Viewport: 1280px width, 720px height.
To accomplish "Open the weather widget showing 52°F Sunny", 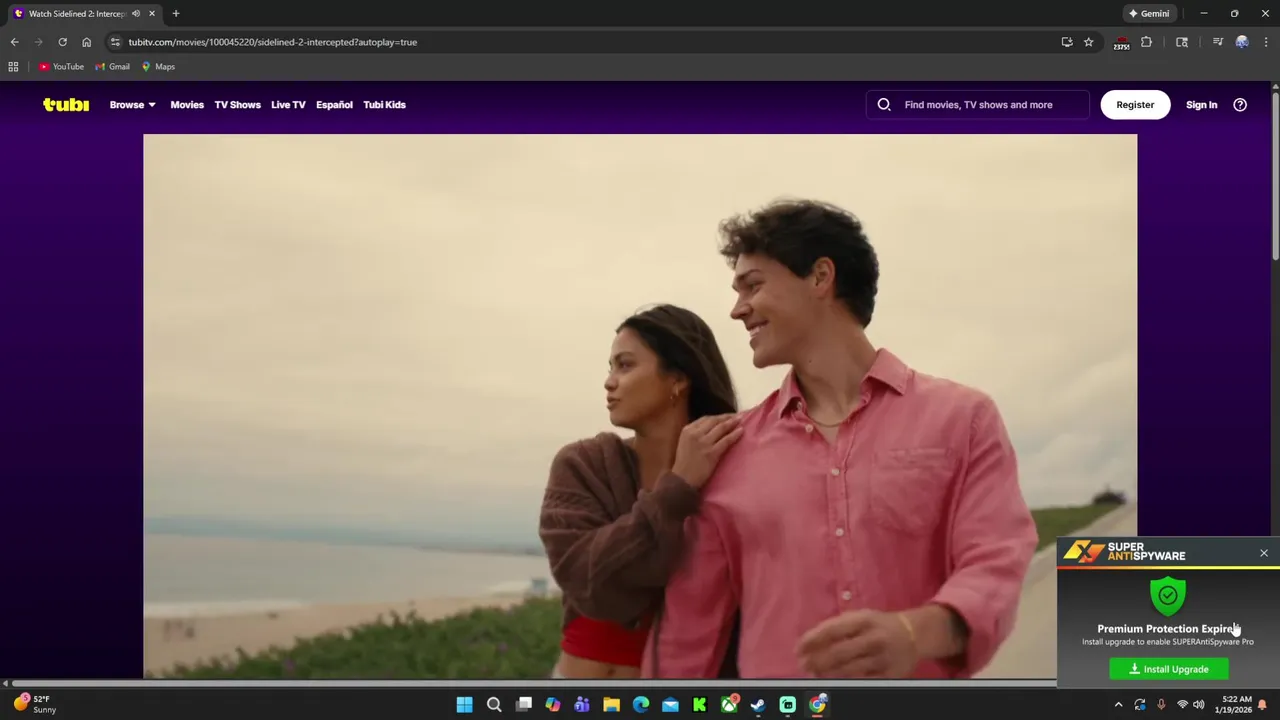I will (x=35, y=704).
